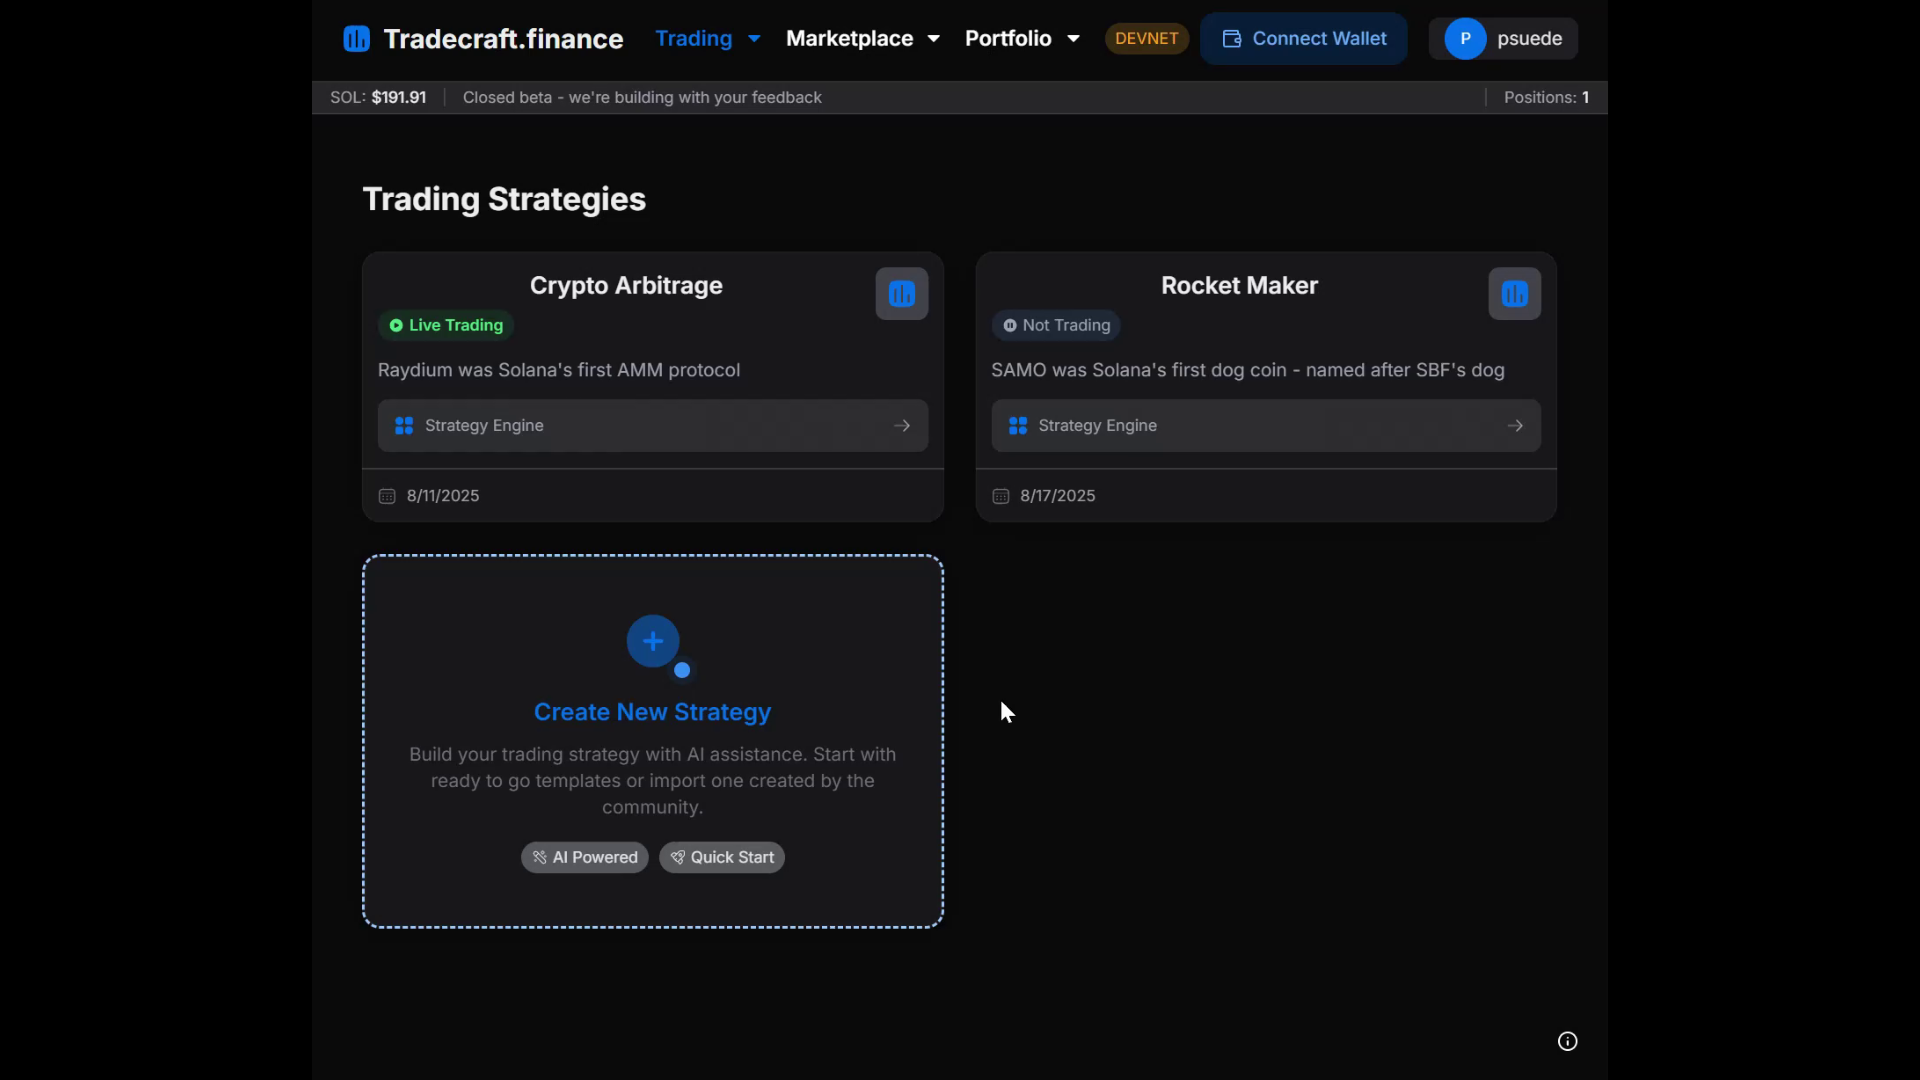Expand the Portfolio dropdown arrow
Screen dimensions: 1920x1080
1073,39
